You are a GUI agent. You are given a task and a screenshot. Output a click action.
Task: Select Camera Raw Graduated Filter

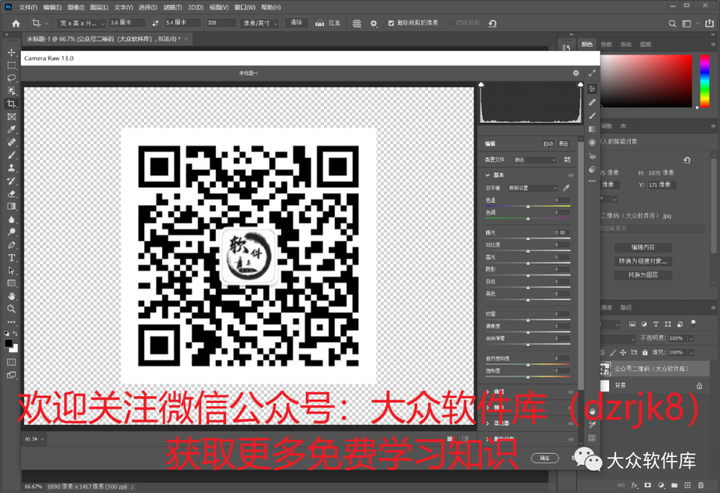coord(592,129)
